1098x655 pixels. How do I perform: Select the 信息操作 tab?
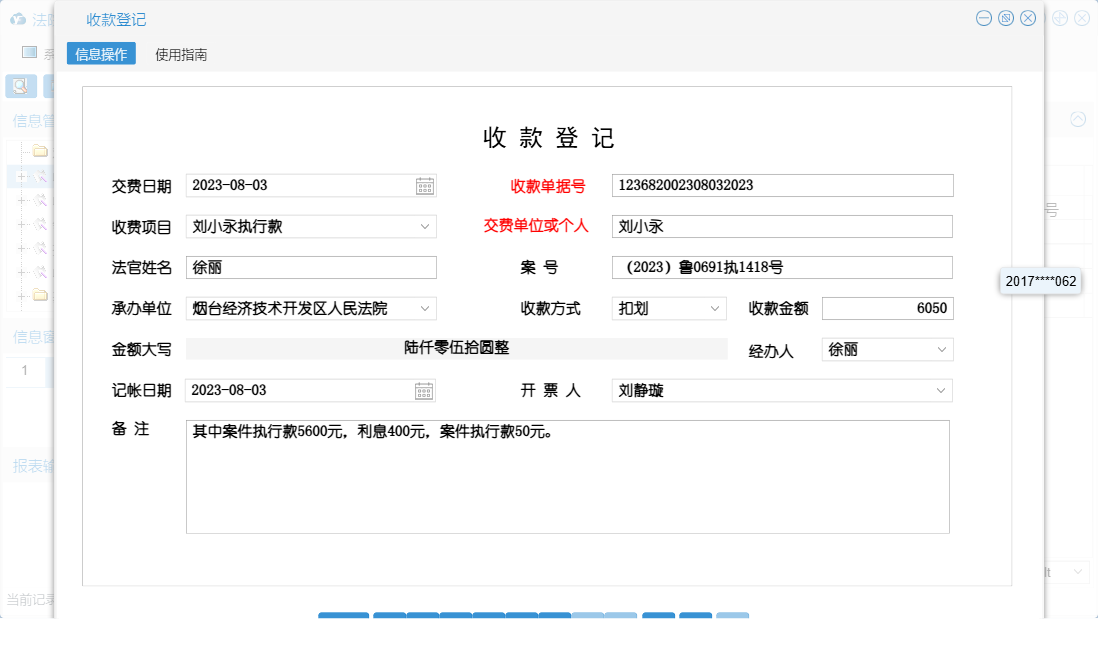tap(101, 53)
